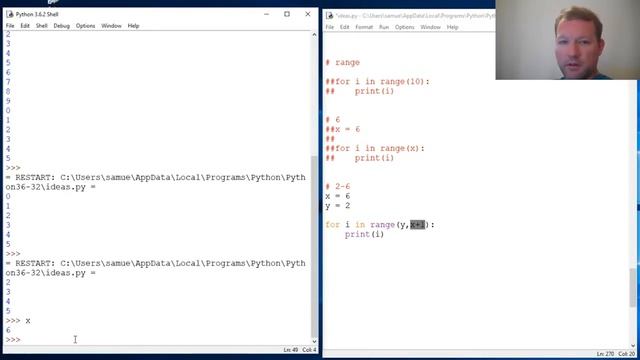Open Options menu in ideas.py editor

click(x=404, y=27)
